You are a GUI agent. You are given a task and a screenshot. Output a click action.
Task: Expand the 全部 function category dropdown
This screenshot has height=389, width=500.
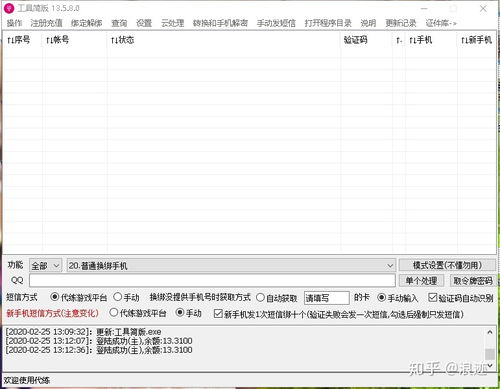[x=45, y=266]
